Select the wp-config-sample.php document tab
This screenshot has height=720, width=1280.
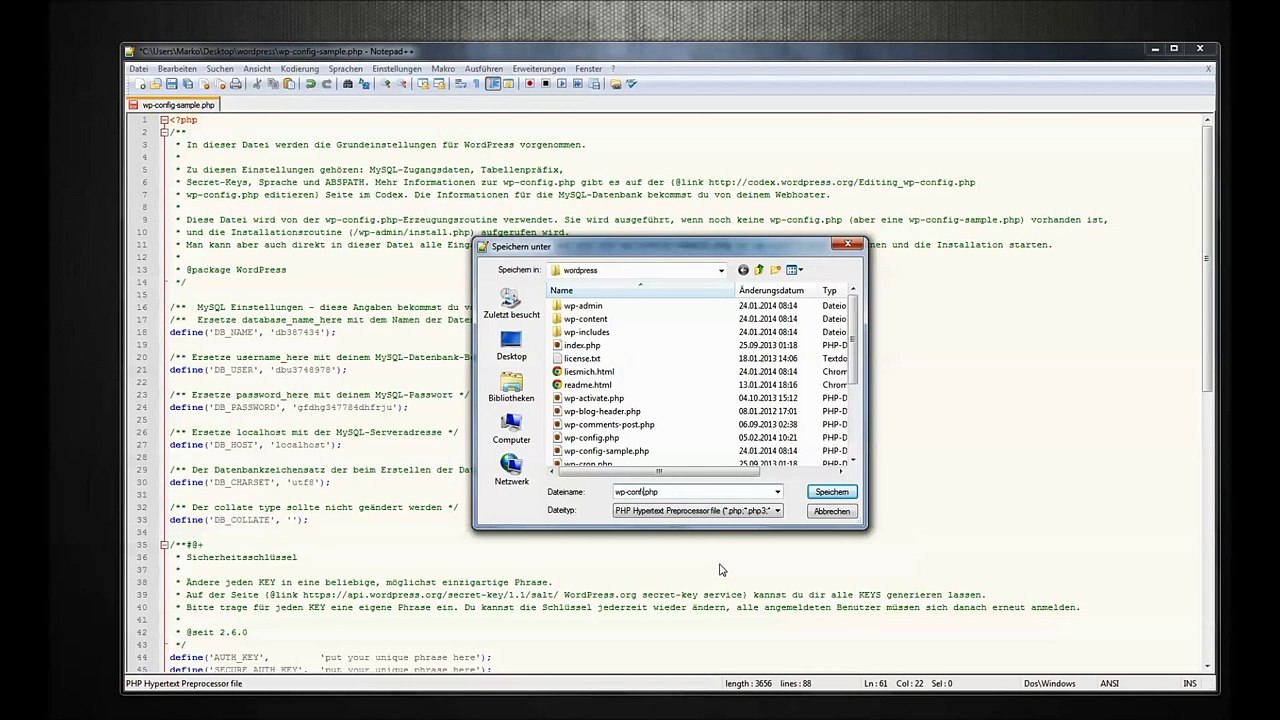(172, 105)
